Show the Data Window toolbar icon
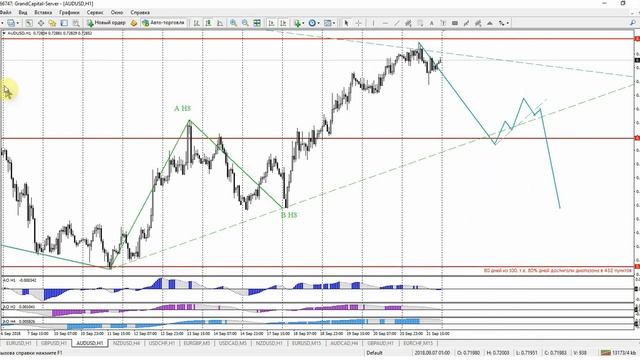The image size is (640, 360). coord(41,23)
